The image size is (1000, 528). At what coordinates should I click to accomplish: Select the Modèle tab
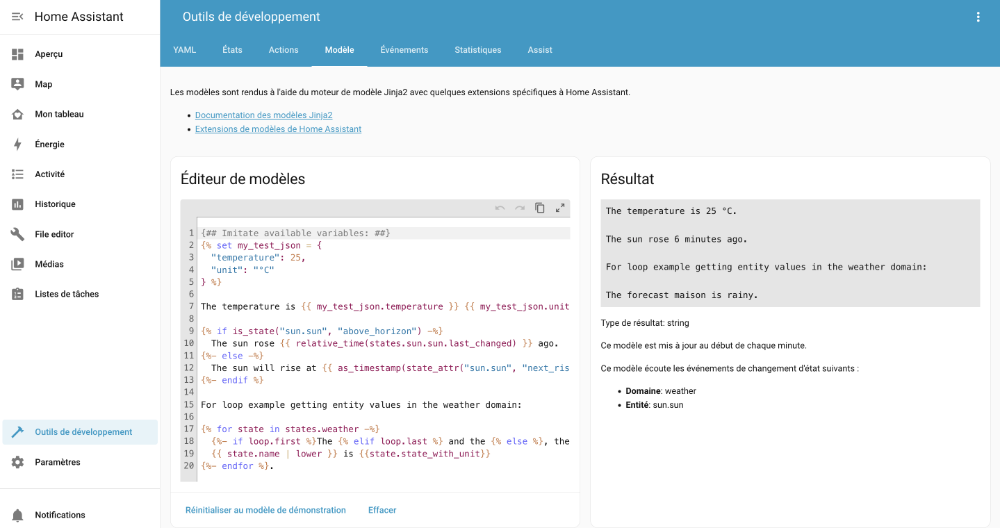click(x=339, y=50)
